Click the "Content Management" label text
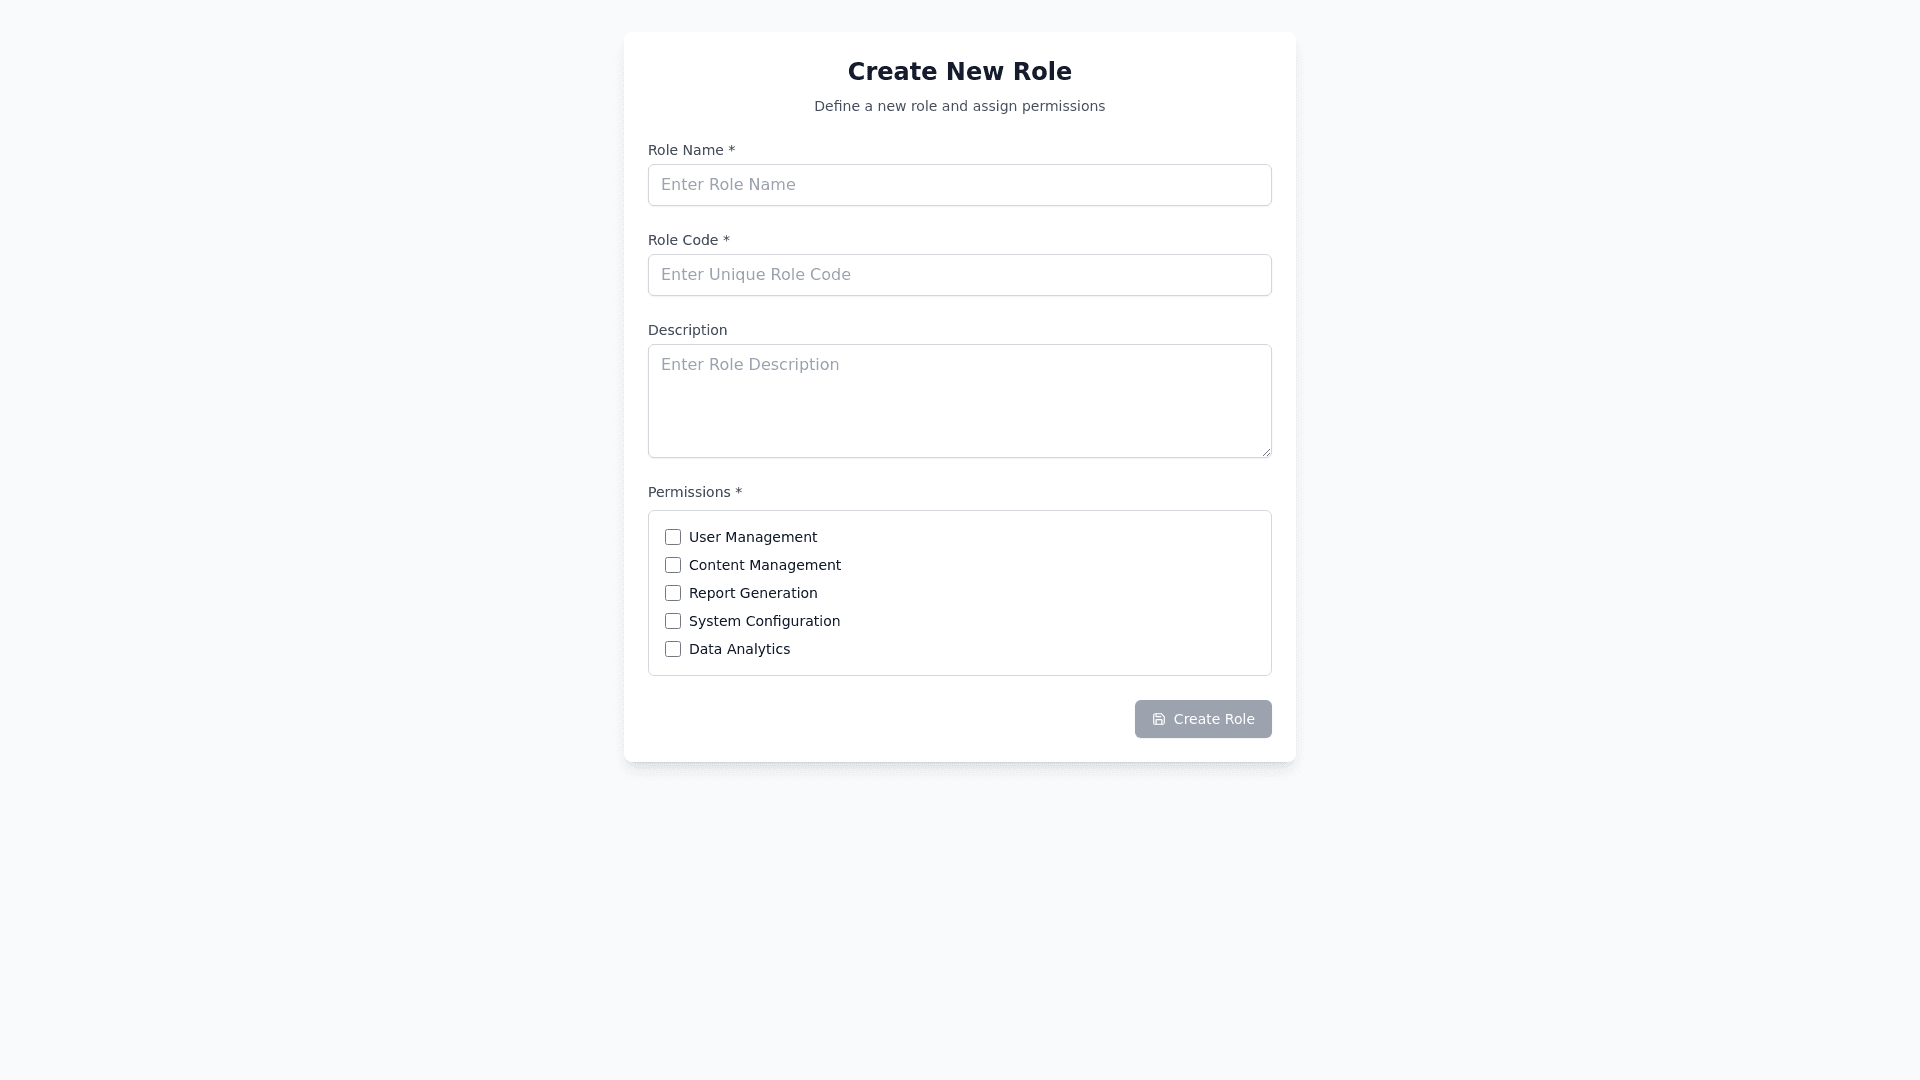This screenshot has width=1920, height=1080. pos(764,565)
